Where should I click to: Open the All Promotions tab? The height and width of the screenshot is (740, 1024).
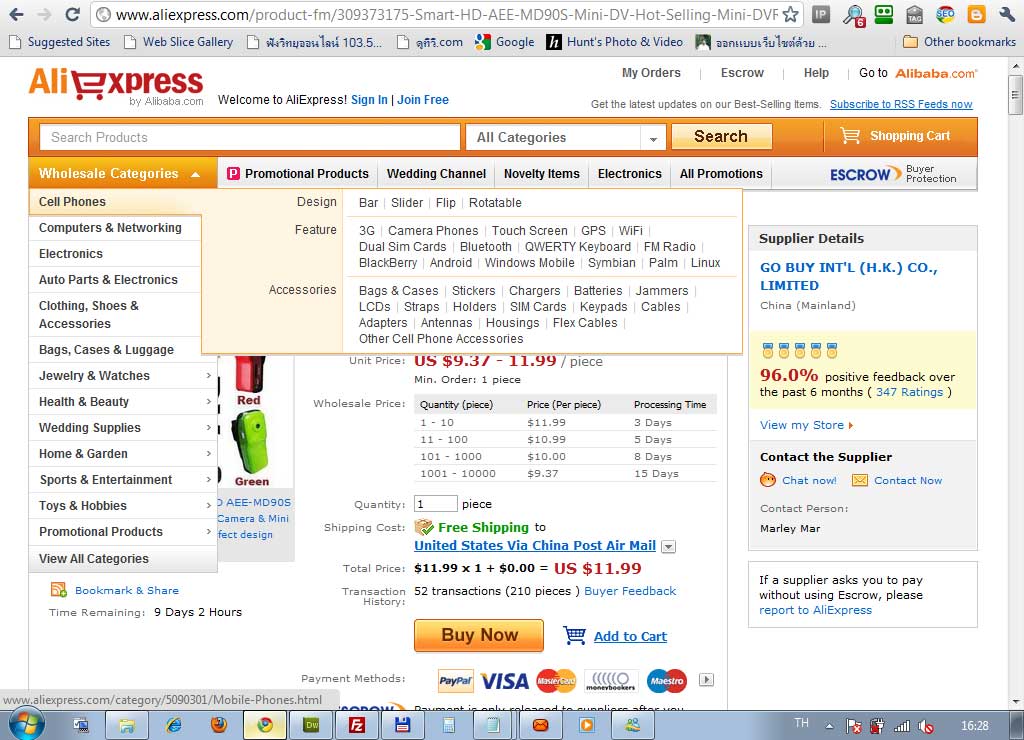pyautogui.click(x=721, y=174)
